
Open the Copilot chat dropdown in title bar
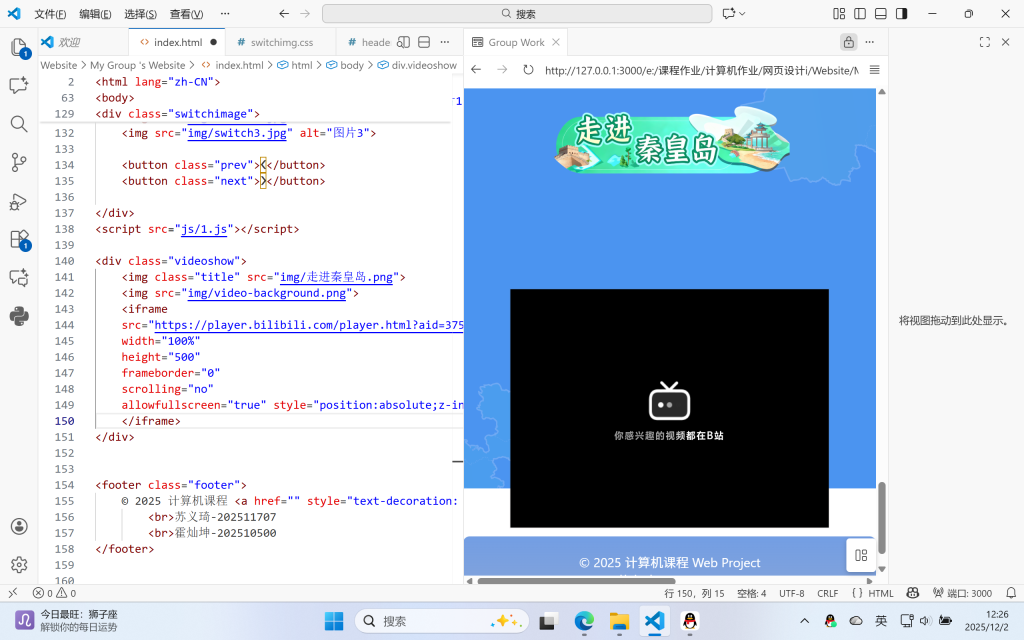pos(743,14)
